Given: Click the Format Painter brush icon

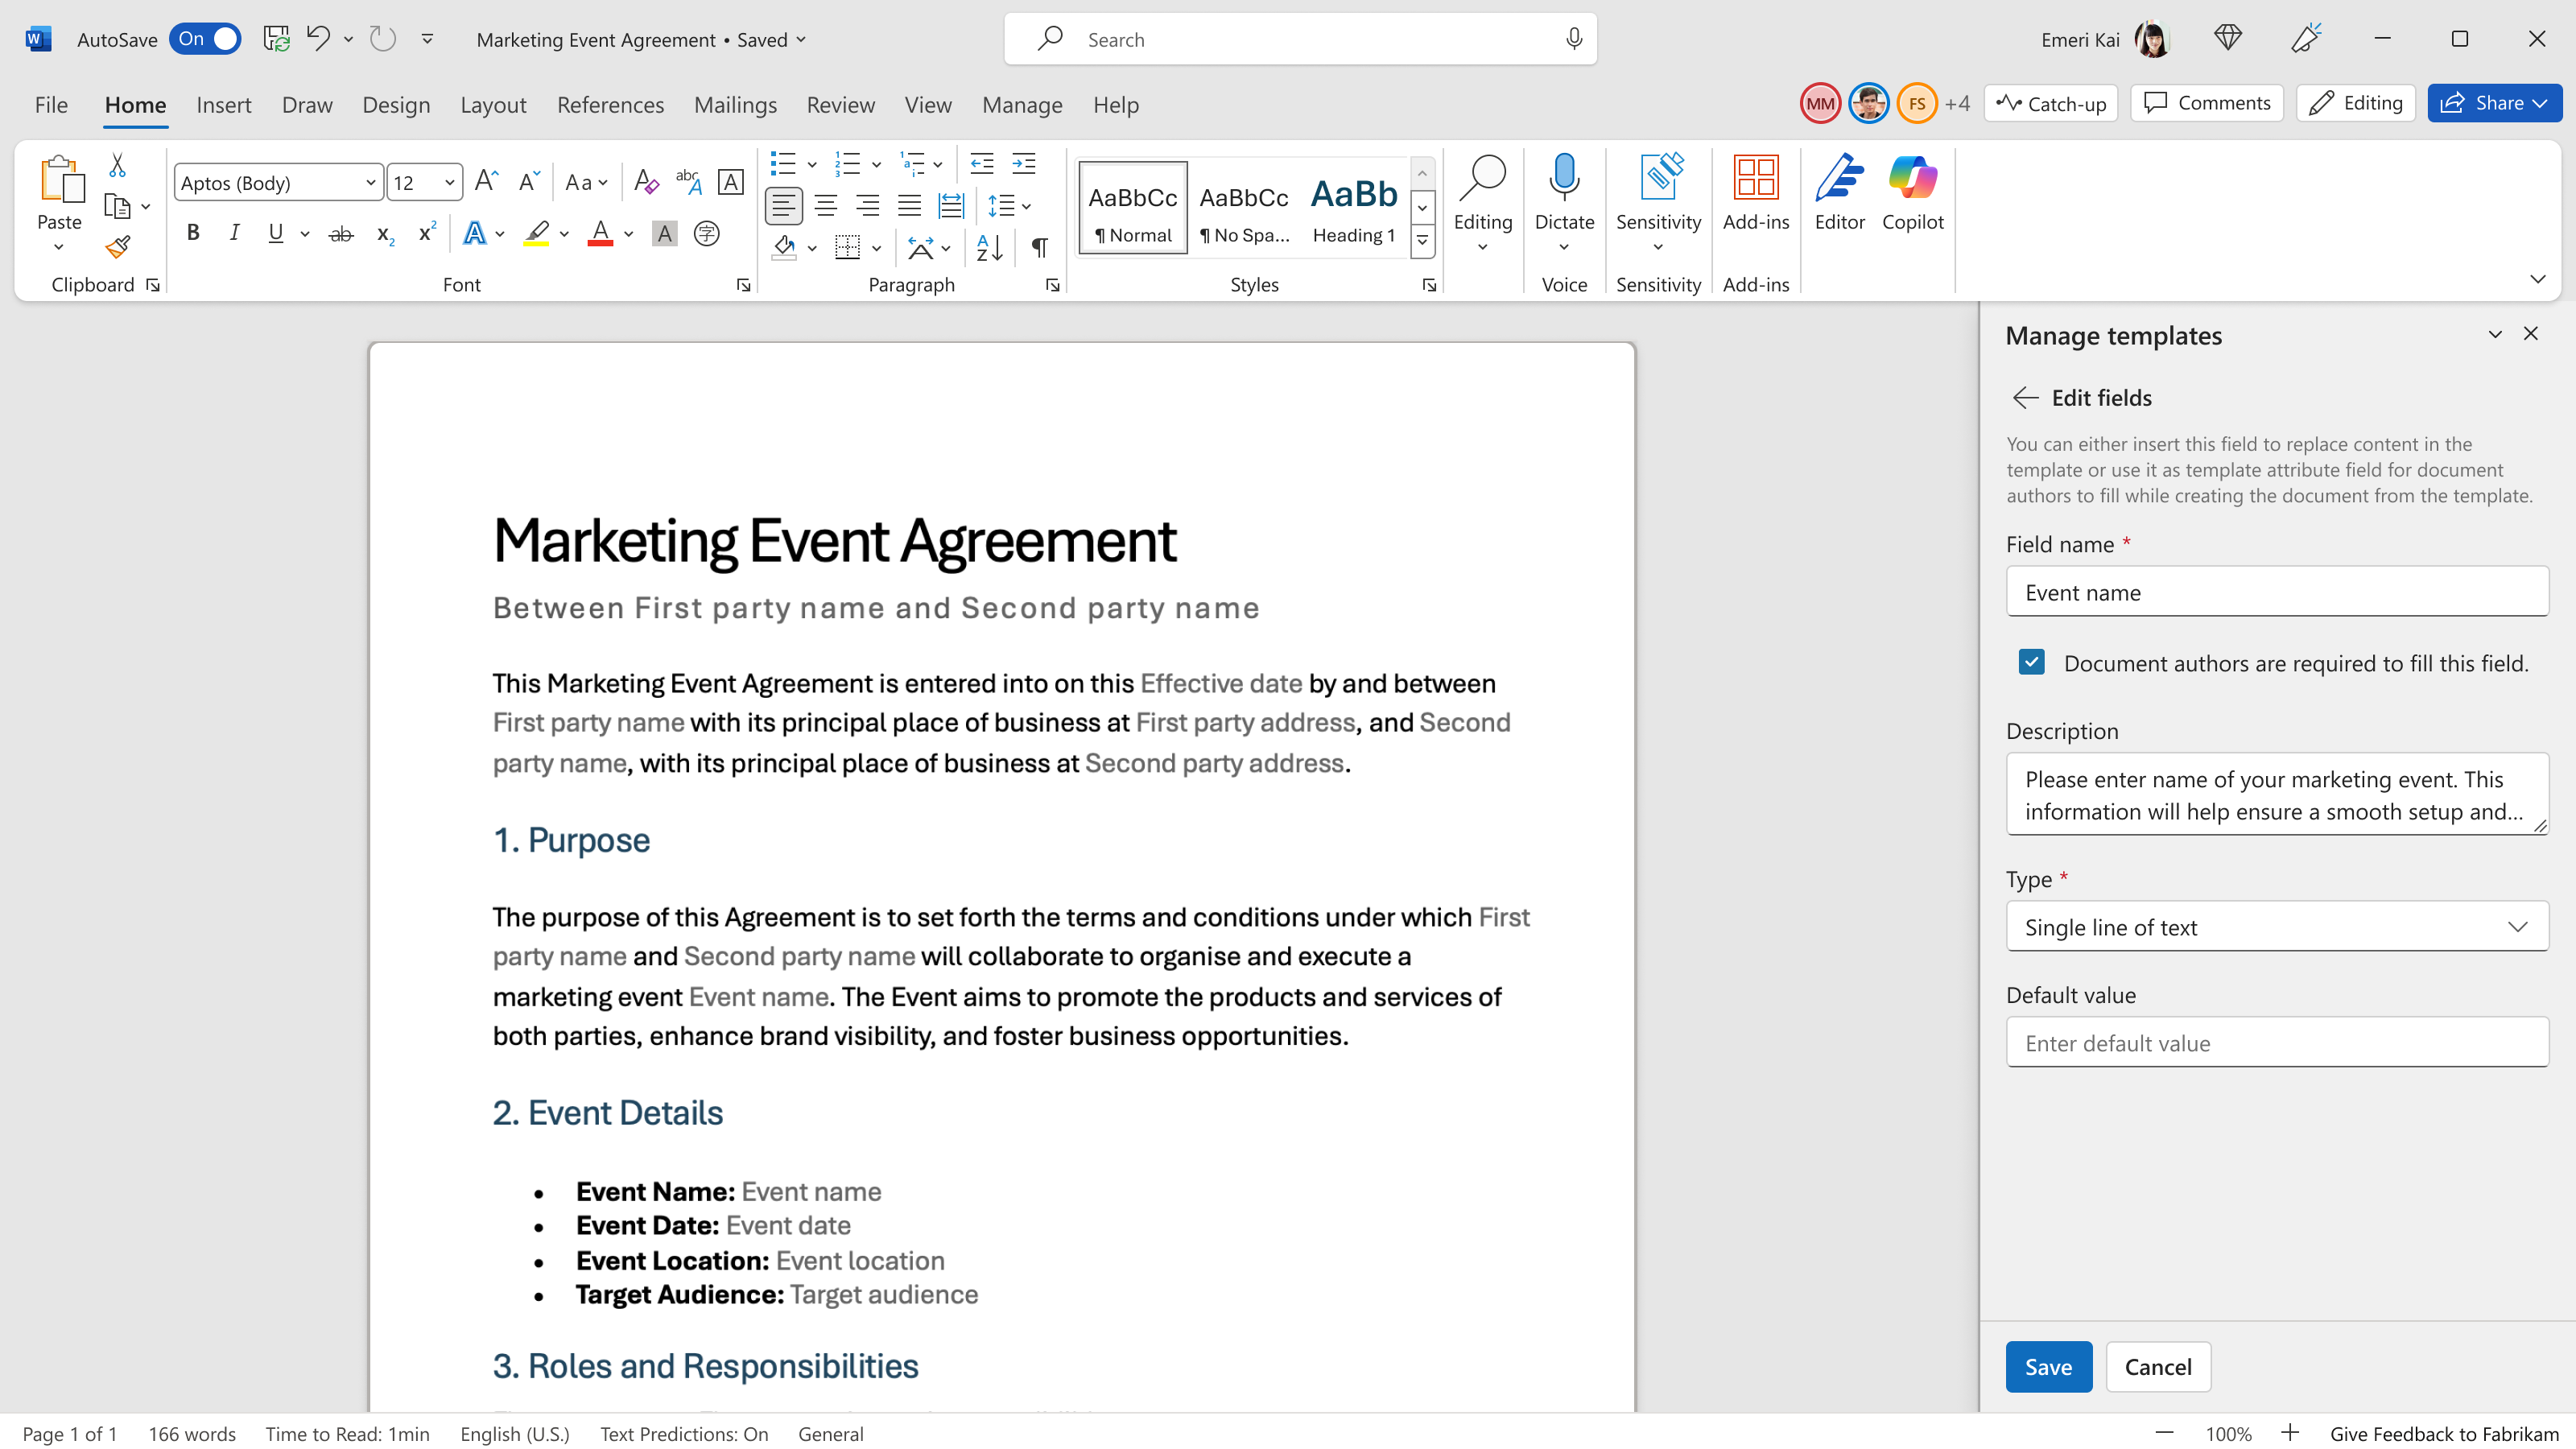Looking at the screenshot, I should (118, 247).
